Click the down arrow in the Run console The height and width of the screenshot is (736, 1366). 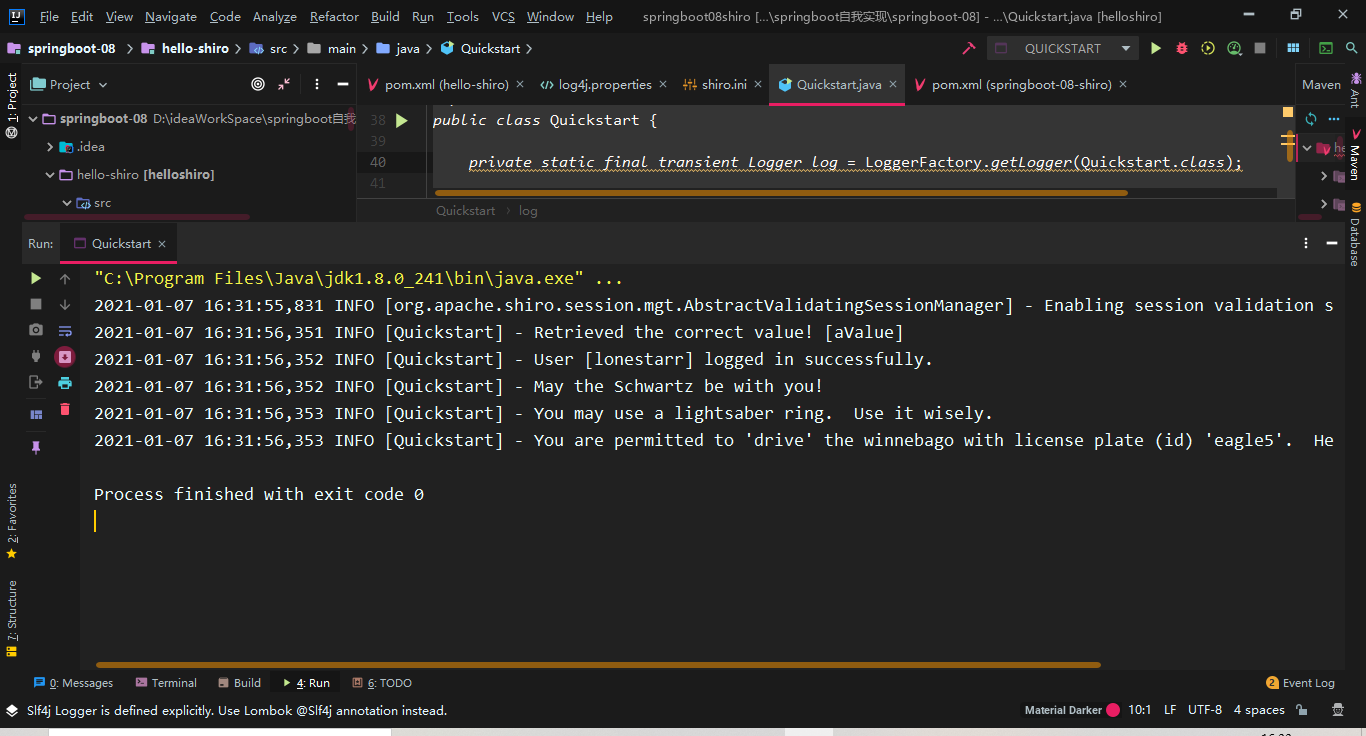pos(65,304)
